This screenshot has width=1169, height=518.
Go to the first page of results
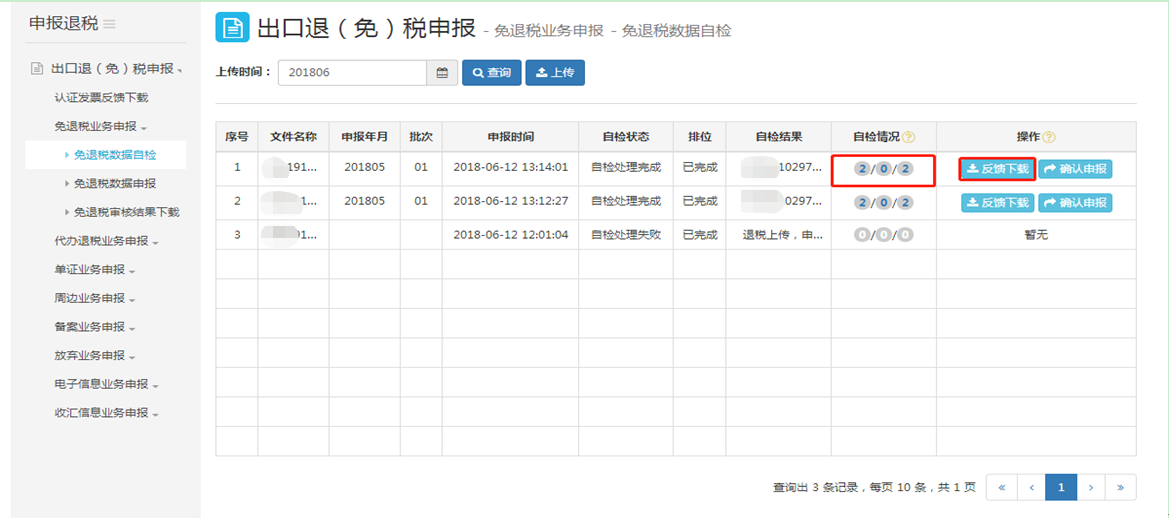tap(1001, 487)
